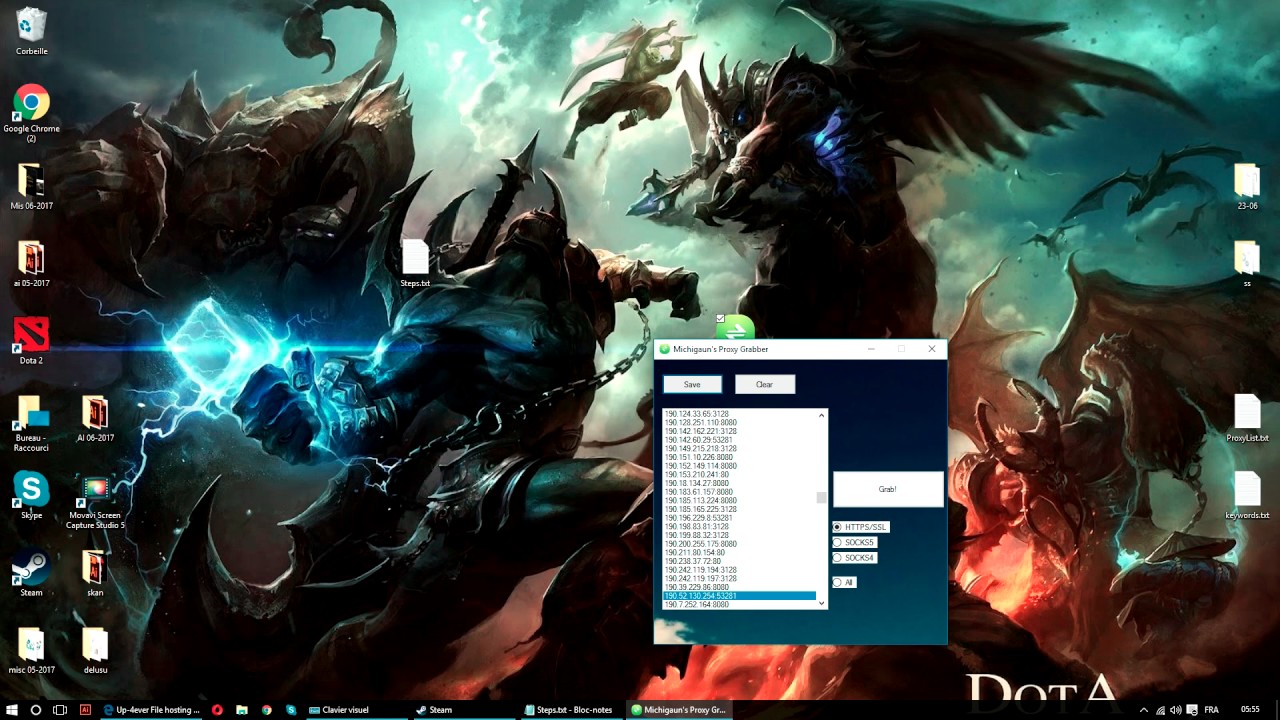Select proxy 190.142.162.221:3128
This screenshot has height=720, width=1280.
pos(701,431)
